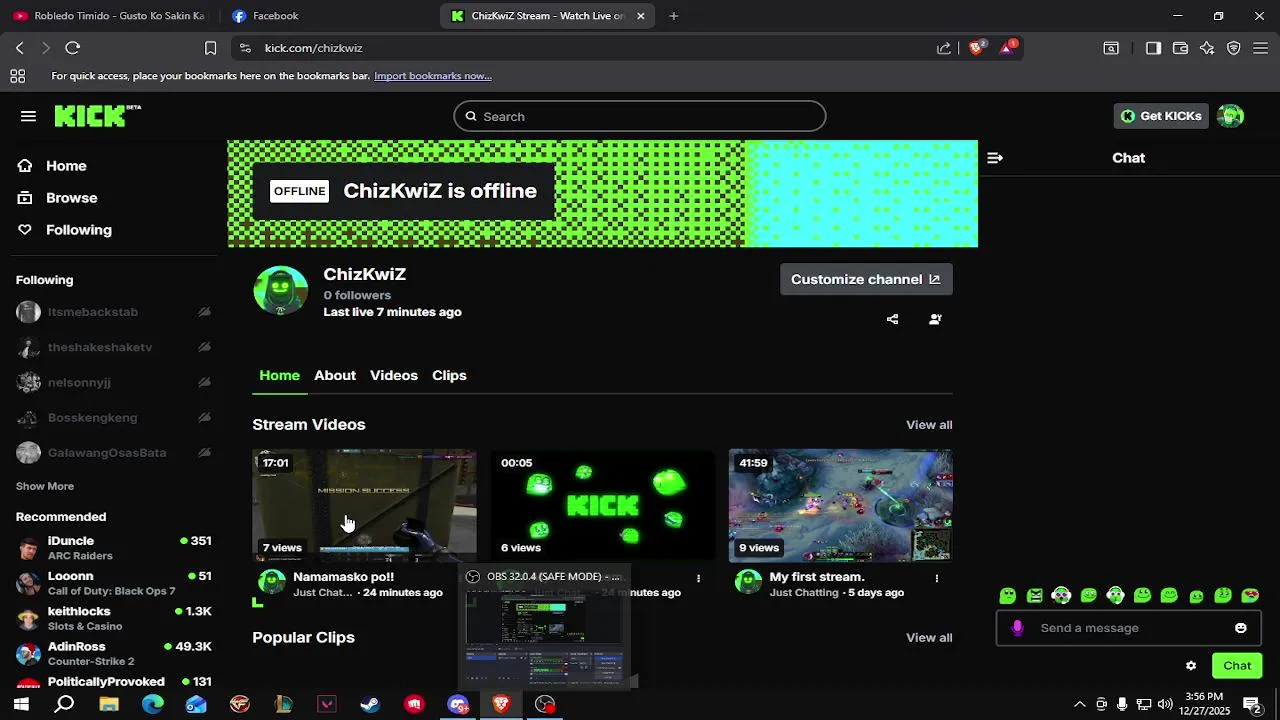Open Following in the sidebar
Screen dimensions: 1280x720
(79, 230)
